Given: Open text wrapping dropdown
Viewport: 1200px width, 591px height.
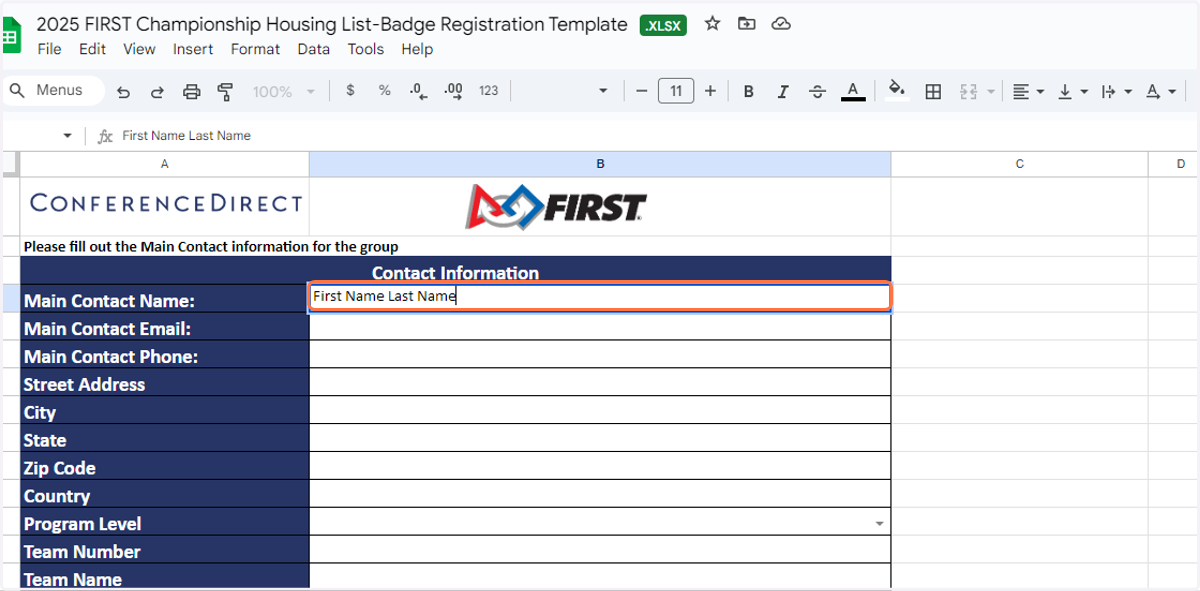Looking at the screenshot, I should 1116,92.
